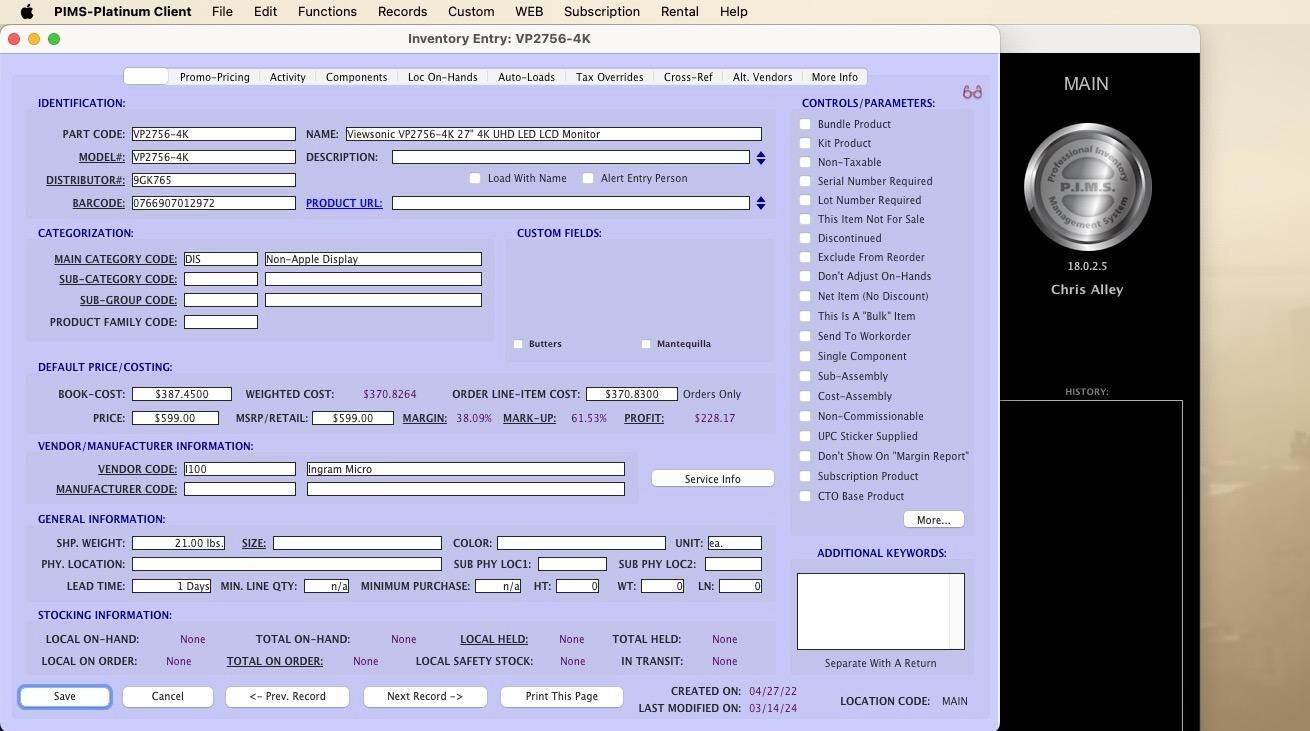Click the Save button
Viewport: 1310px width, 731px height.
65,696
